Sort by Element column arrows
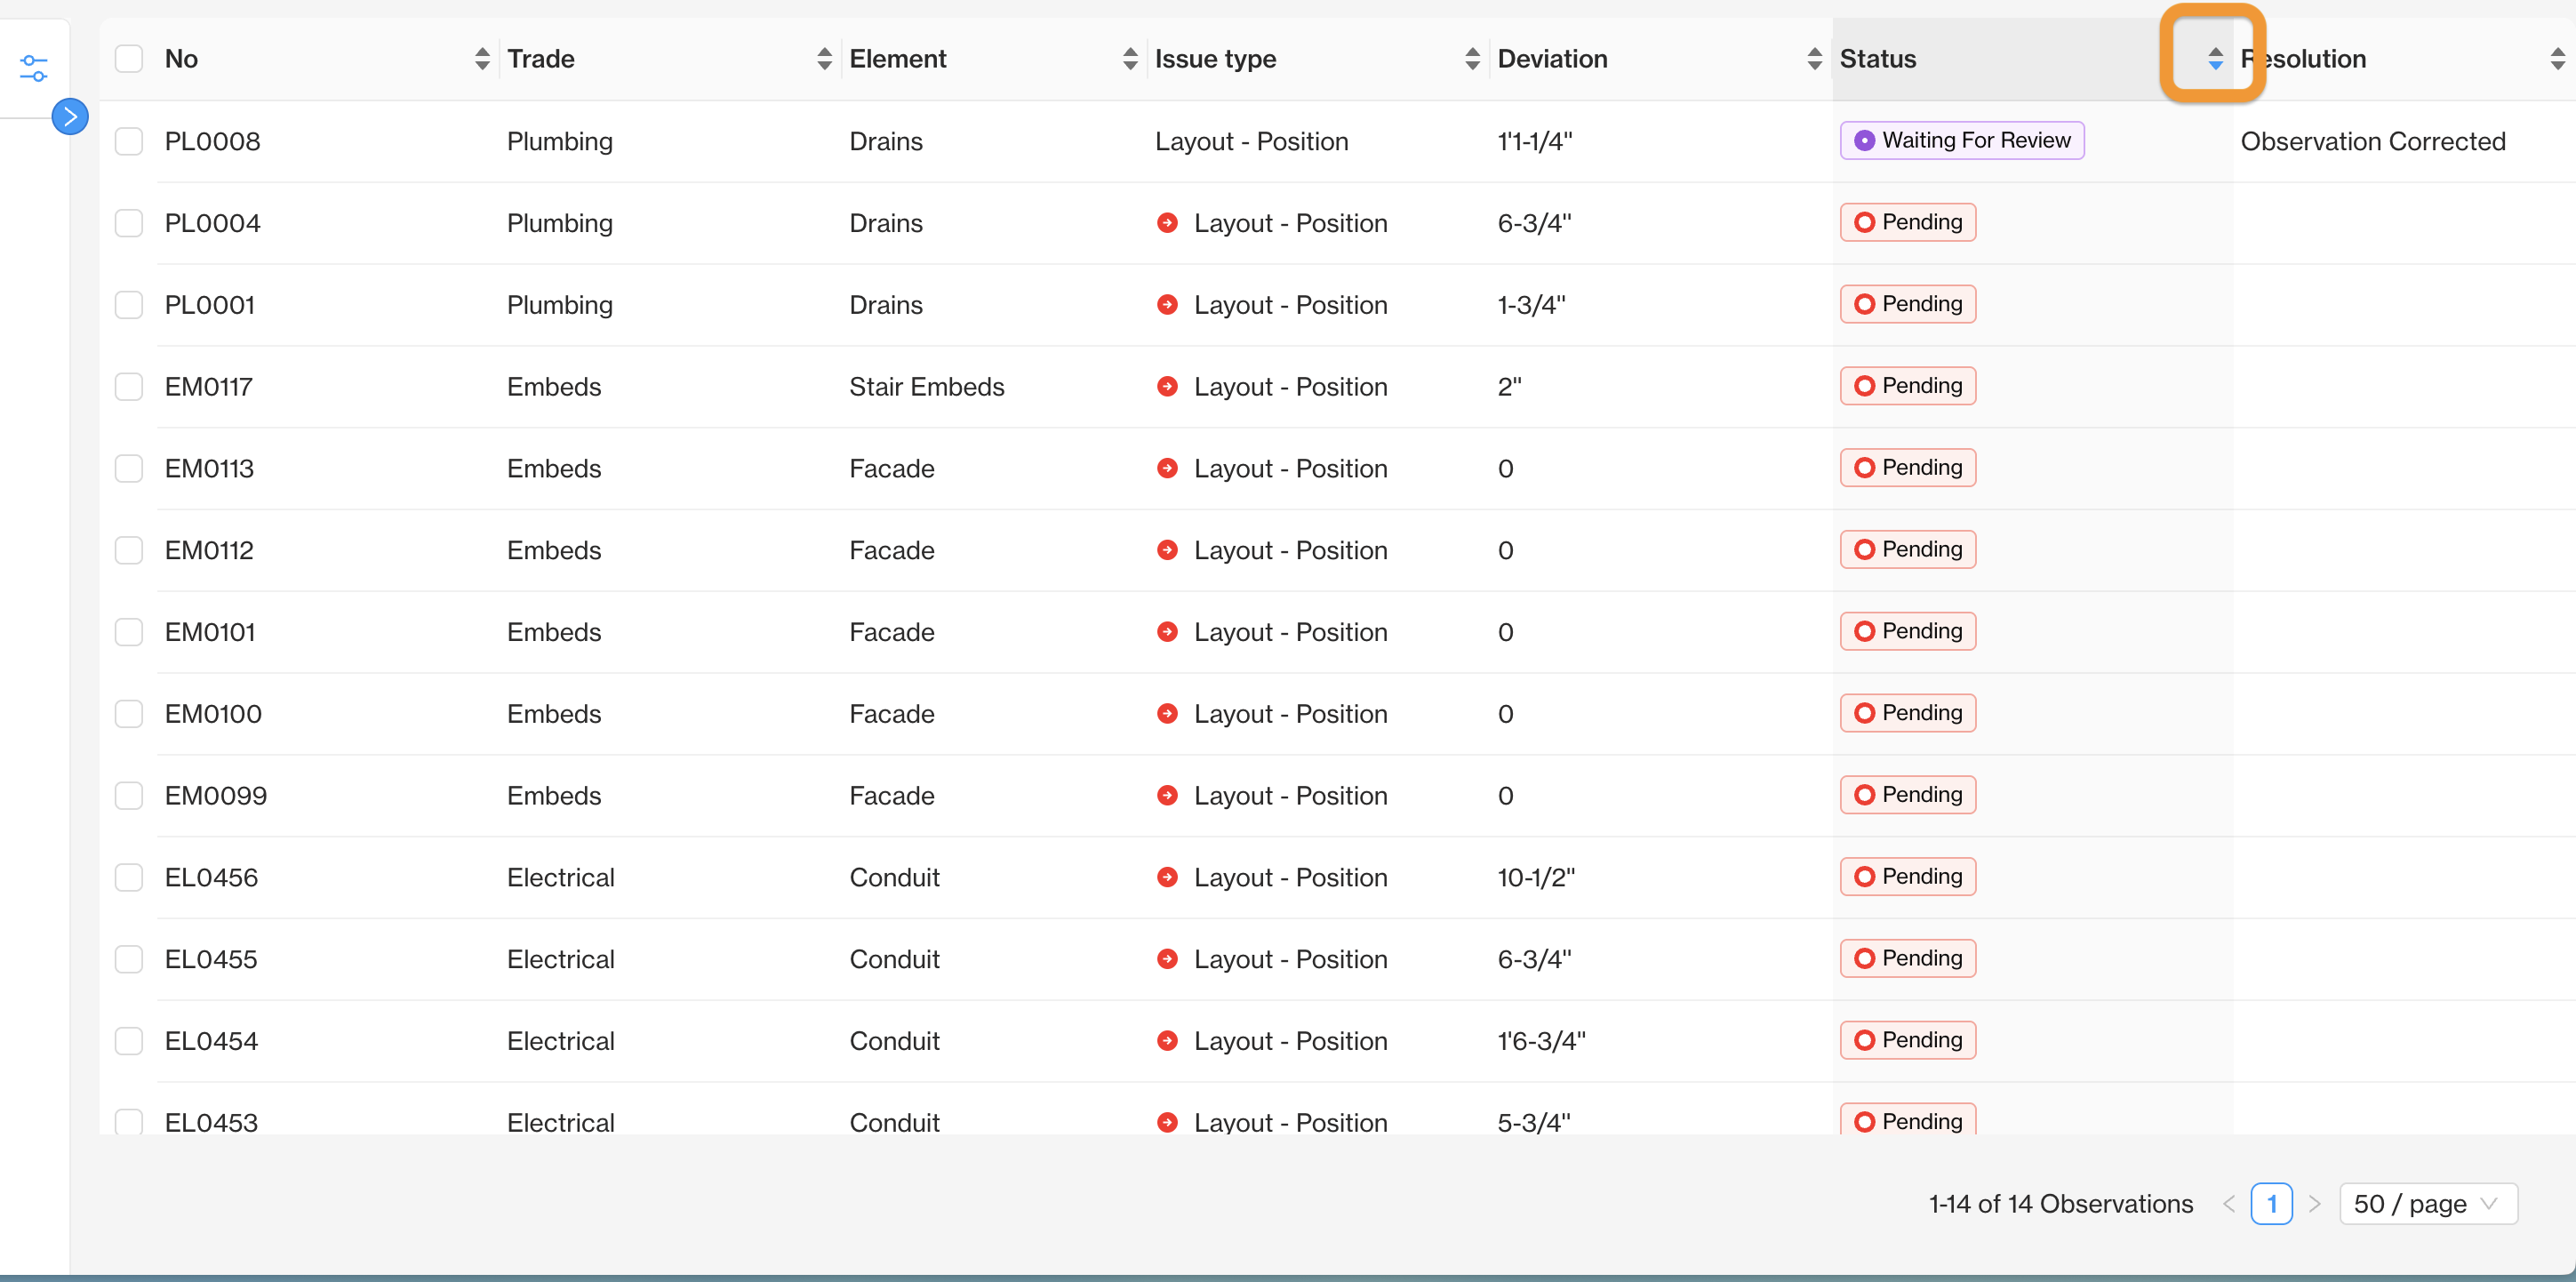The height and width of the screenshot is (1282, 2576). 1130,59
